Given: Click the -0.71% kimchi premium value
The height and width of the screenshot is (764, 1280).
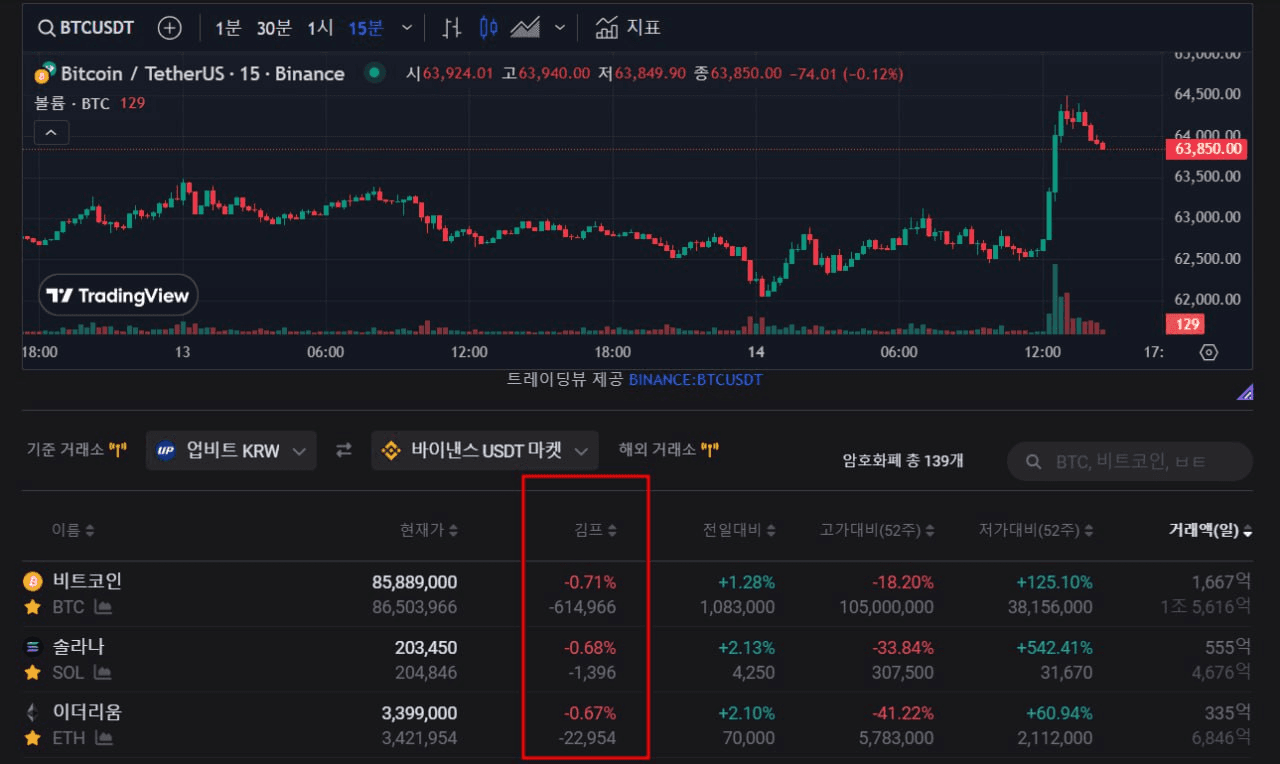Looking at the screenshot, I should (x=590, y=582).
